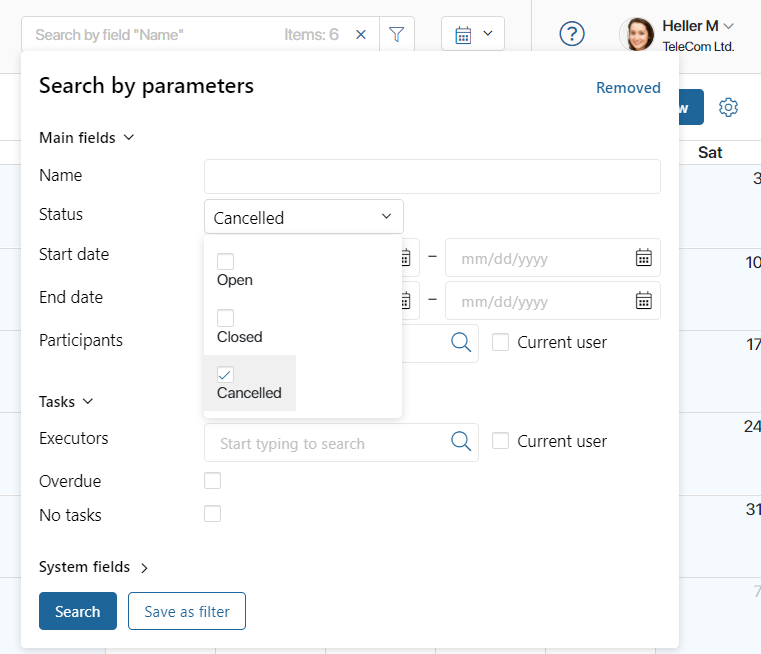Click the Removed link
Screen dimensions: 761x654
click(x=628, y=88)
